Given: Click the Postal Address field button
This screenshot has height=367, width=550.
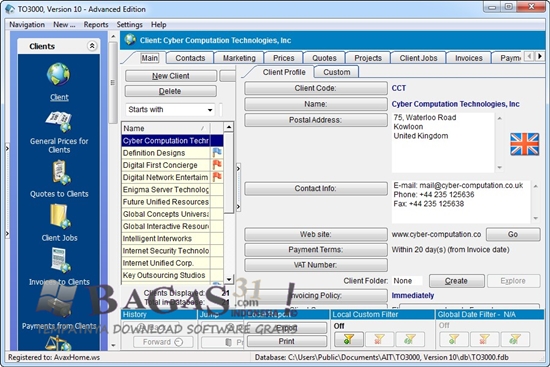Looking at the screenshot, I should [x=316, y=120].
